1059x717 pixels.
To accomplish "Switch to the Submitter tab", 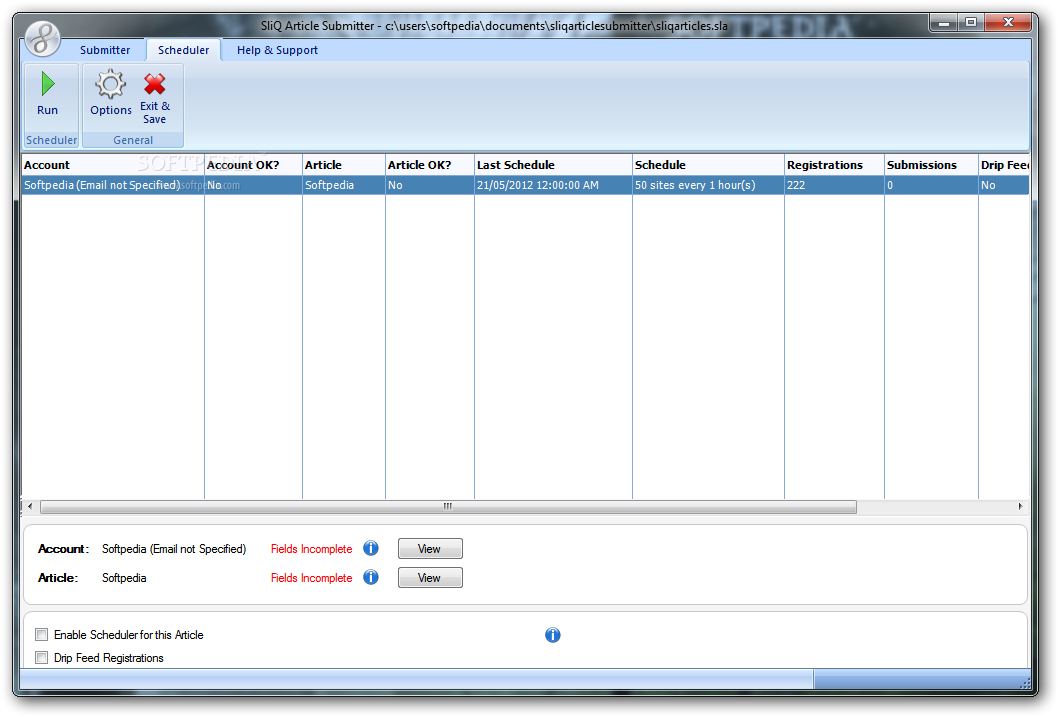I will [x=105, y=50].
